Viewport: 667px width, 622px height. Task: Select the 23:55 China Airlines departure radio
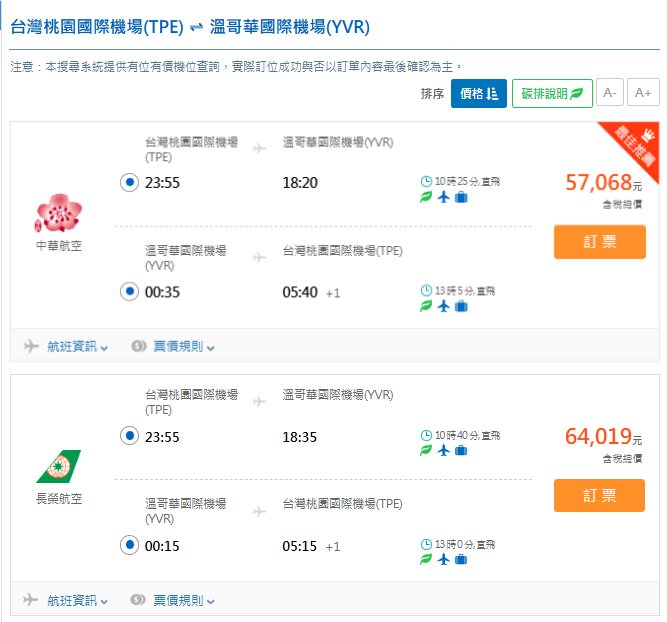point(127,182)
